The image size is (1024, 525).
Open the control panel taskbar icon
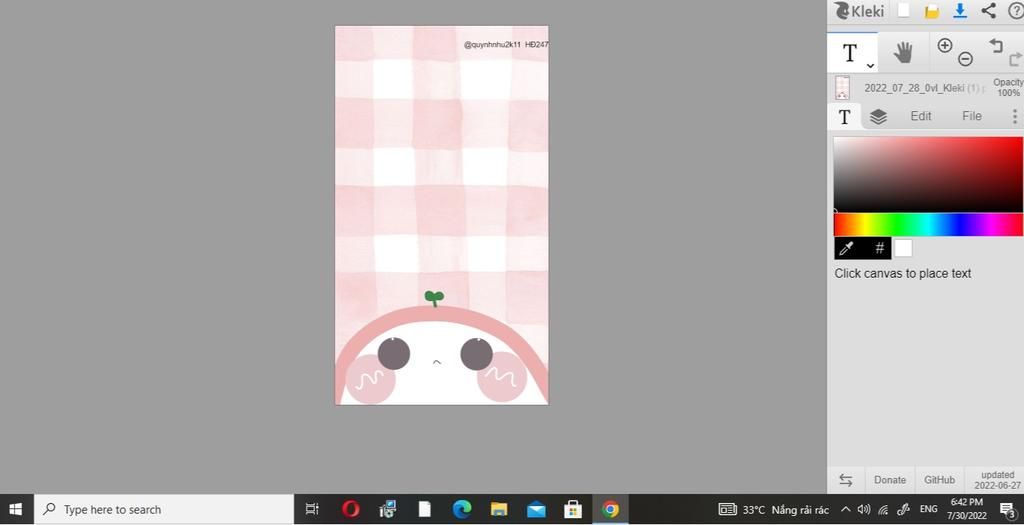pos(388,509)
